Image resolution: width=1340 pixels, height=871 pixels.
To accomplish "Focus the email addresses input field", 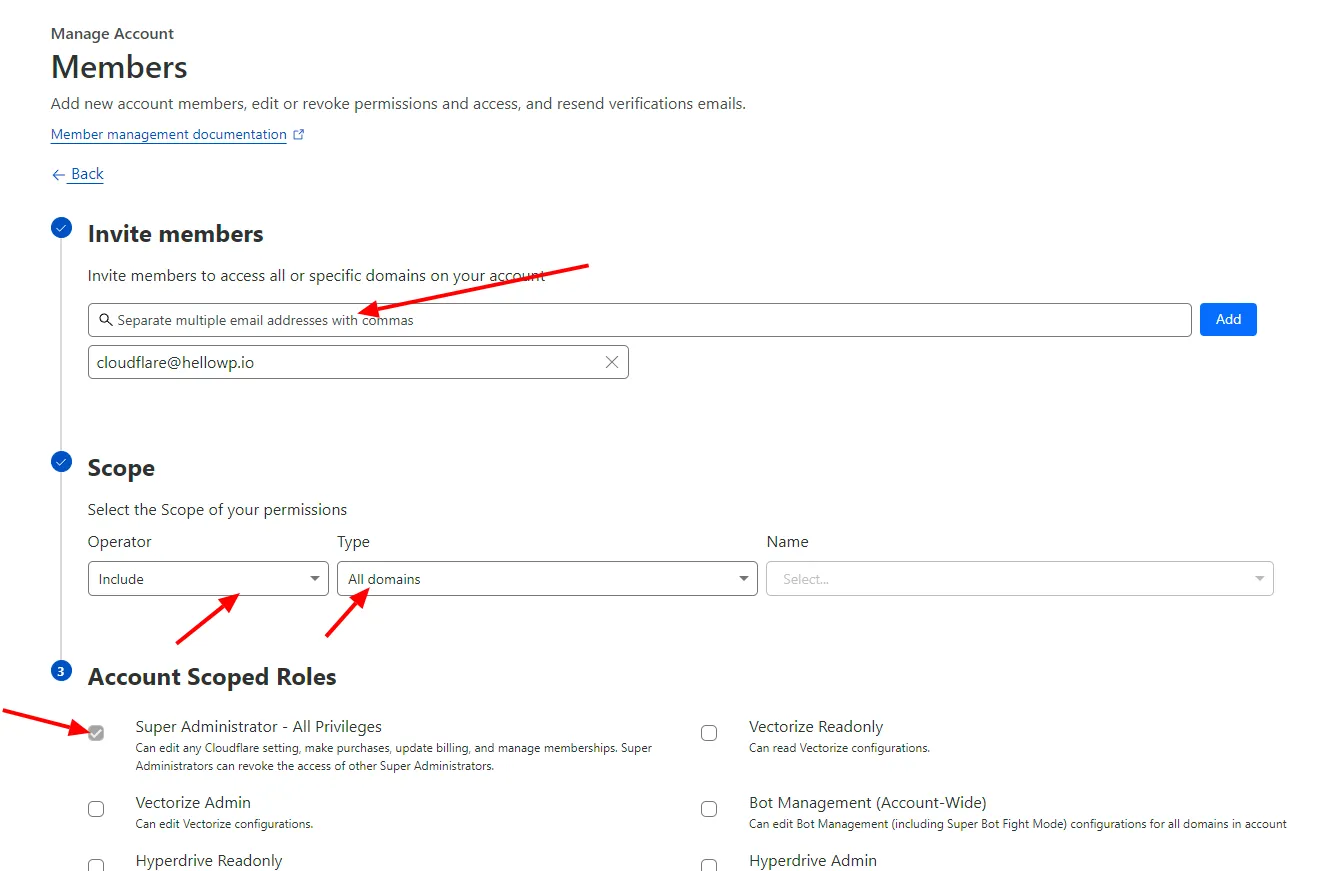I will 640,320.
